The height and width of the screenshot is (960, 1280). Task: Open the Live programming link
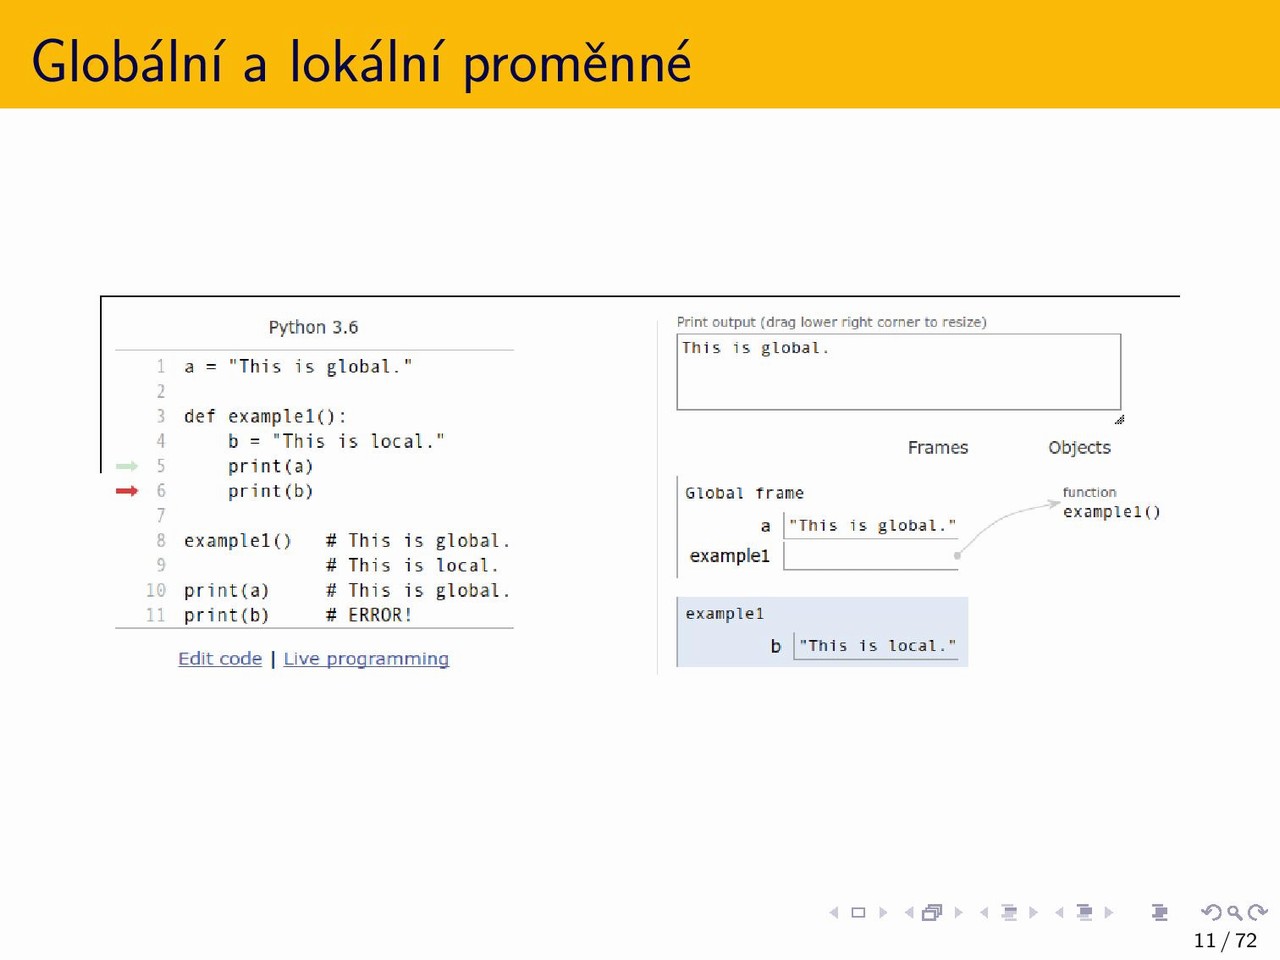(366, 658)
